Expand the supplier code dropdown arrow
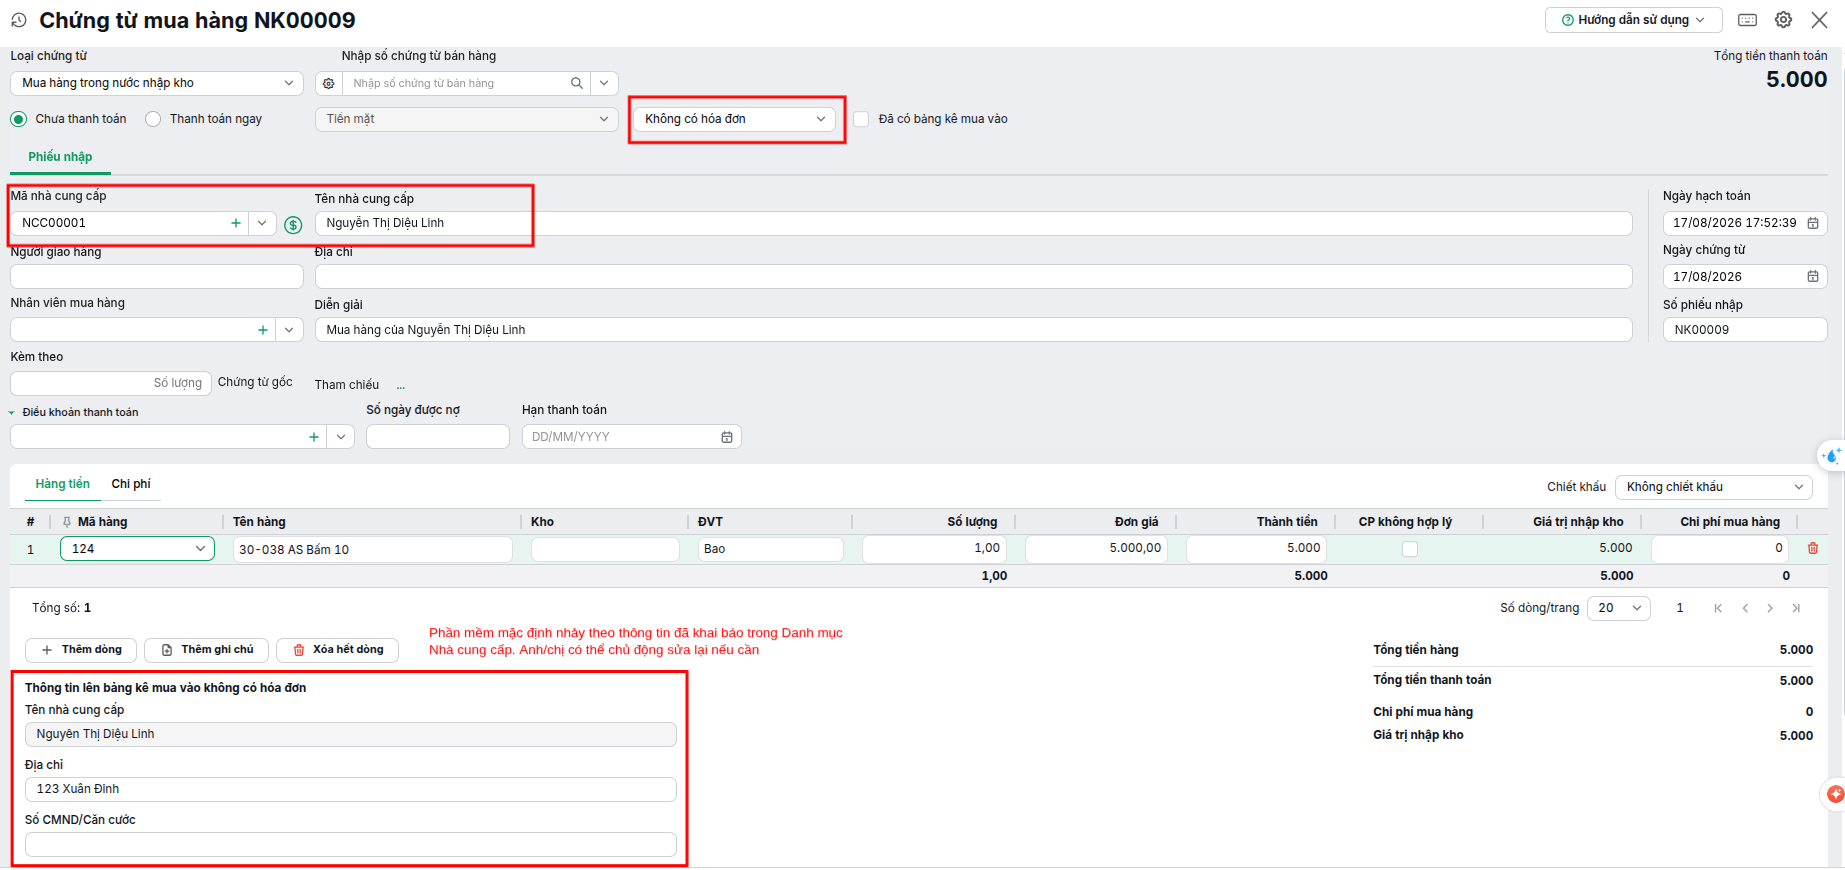Screen dimensions: 1845x870 pyautogui.click(x=262, y=223)
